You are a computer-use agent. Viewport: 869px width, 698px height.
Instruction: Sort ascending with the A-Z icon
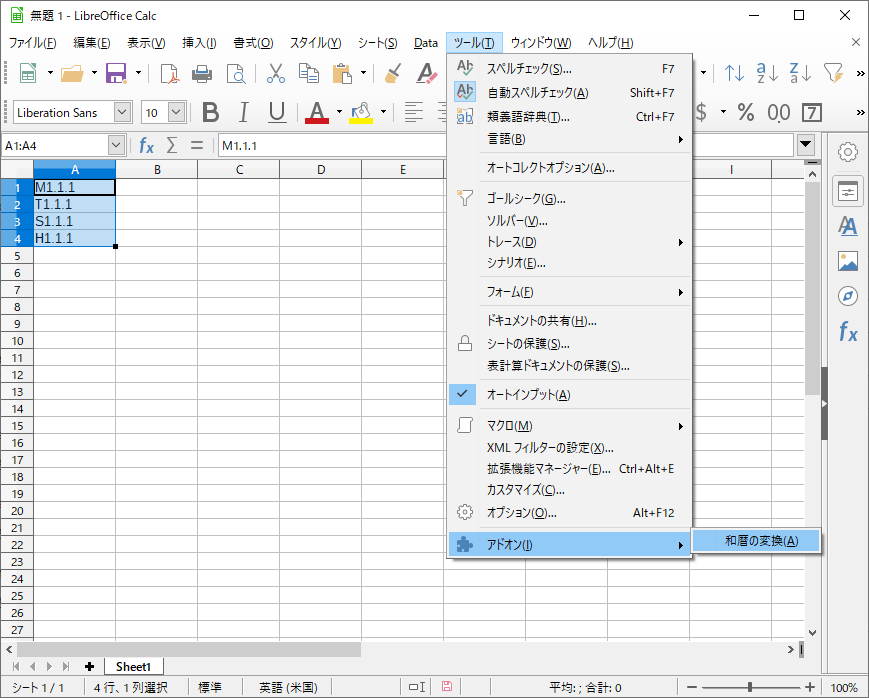point(768,73)
